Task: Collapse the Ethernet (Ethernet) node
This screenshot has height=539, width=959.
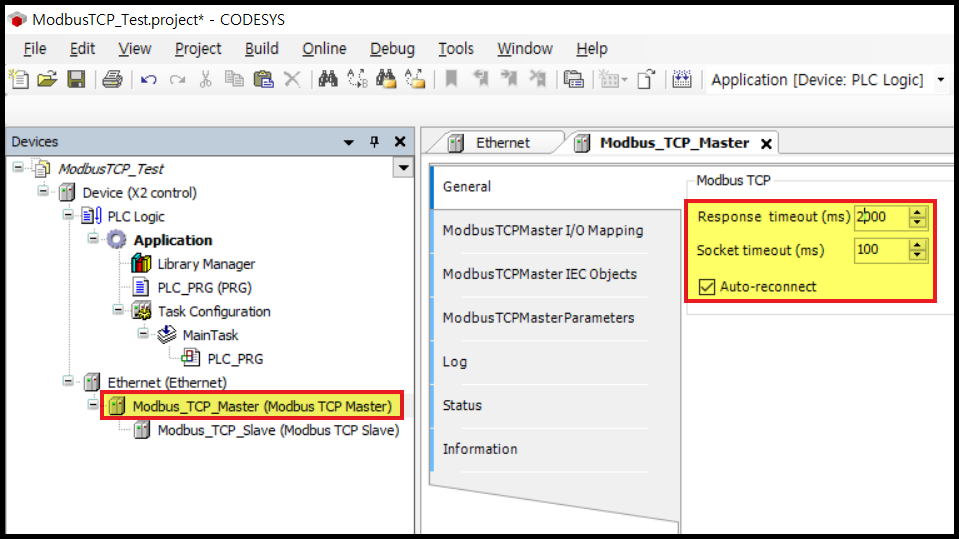Action: [x=68, y=381]
